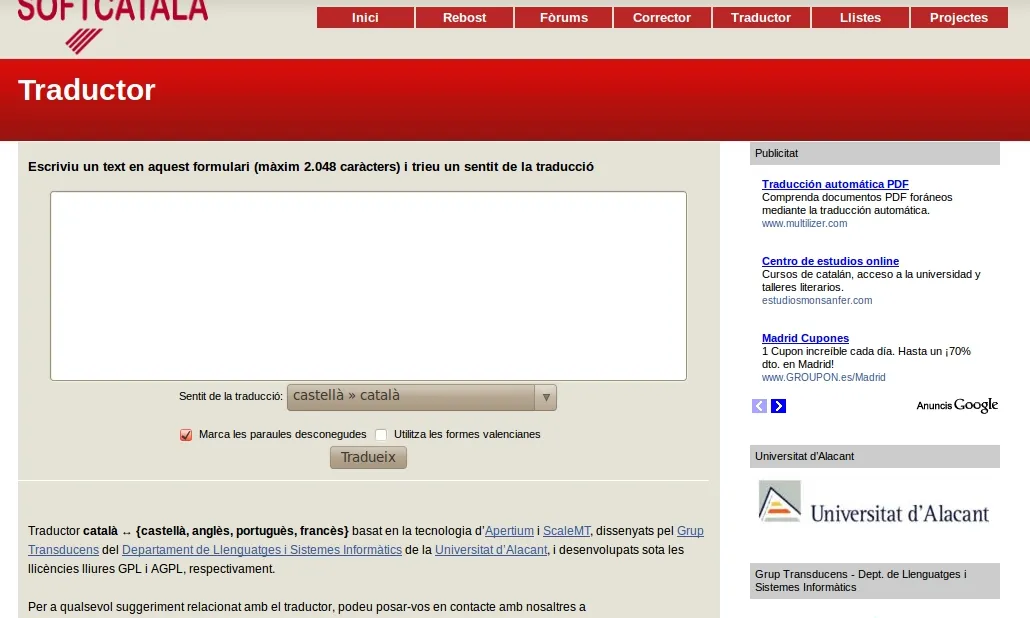The width and height of the screenshot is (1030, 618).
Task: Open the "Sentit de la traducció" dropdown
Action: click(x=546, y=397)
